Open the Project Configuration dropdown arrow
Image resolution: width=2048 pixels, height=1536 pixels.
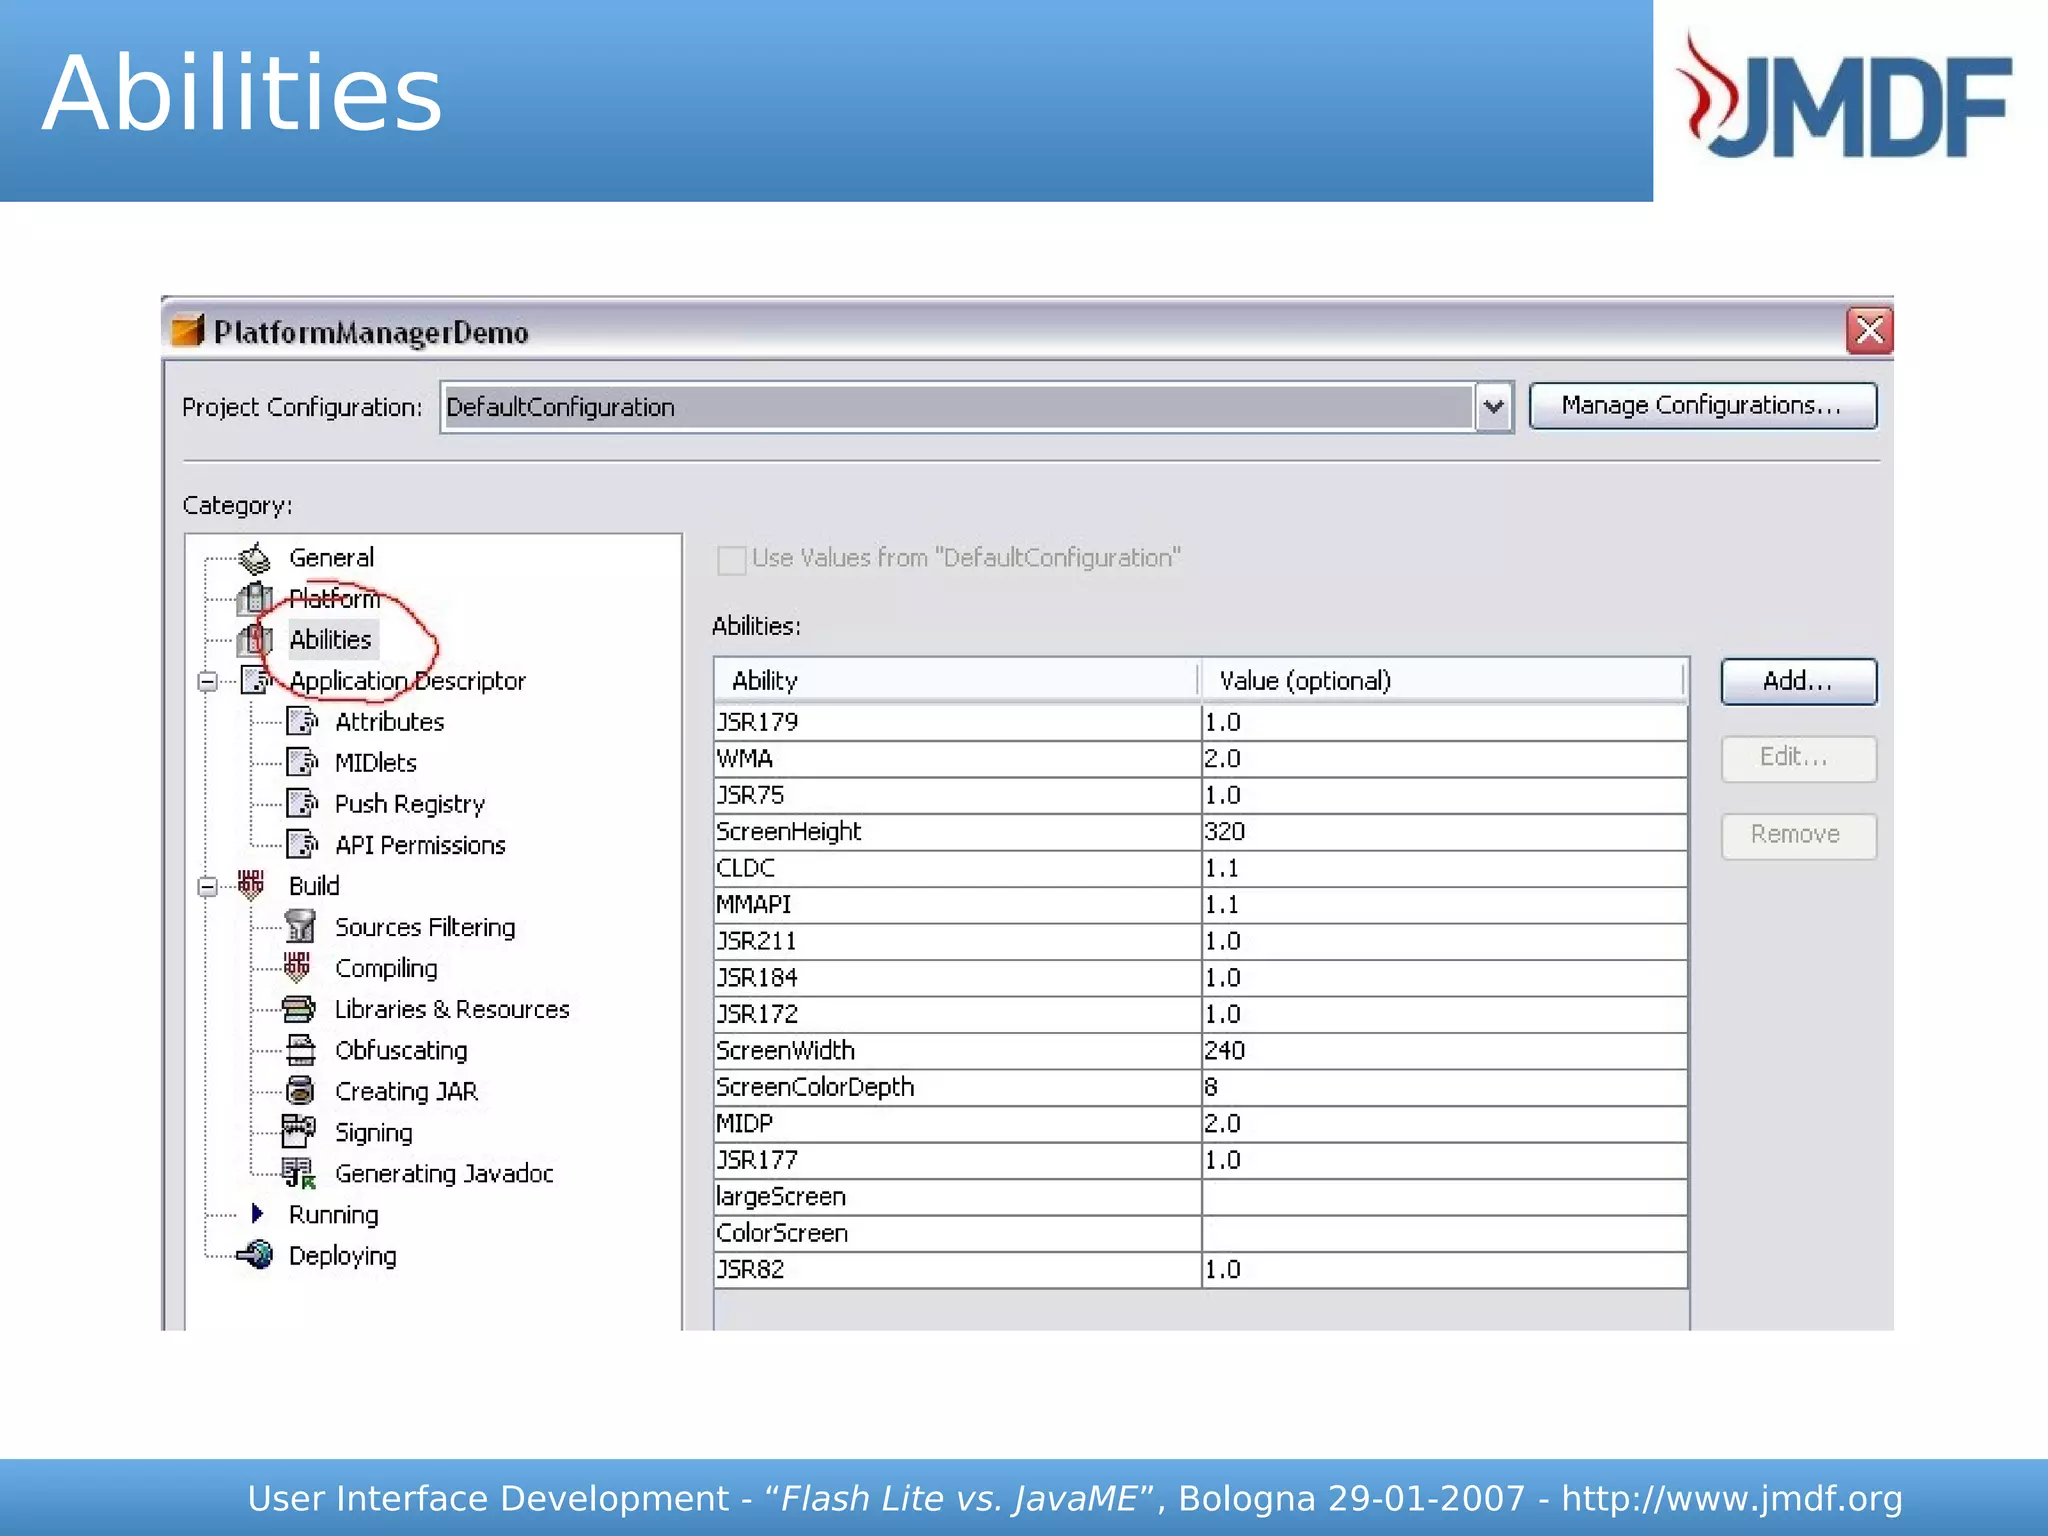click(x=1494, y=407)
